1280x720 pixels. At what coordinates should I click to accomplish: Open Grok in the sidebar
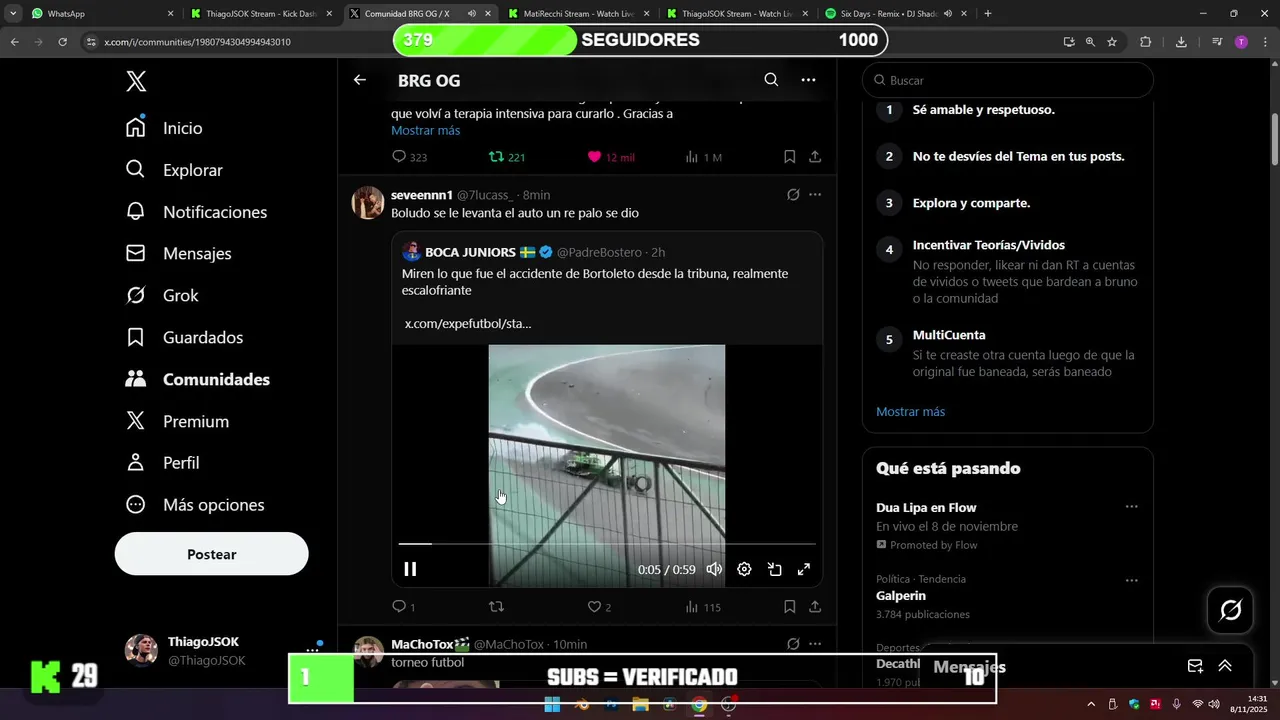pyautogui.click(x=162, y=296)
